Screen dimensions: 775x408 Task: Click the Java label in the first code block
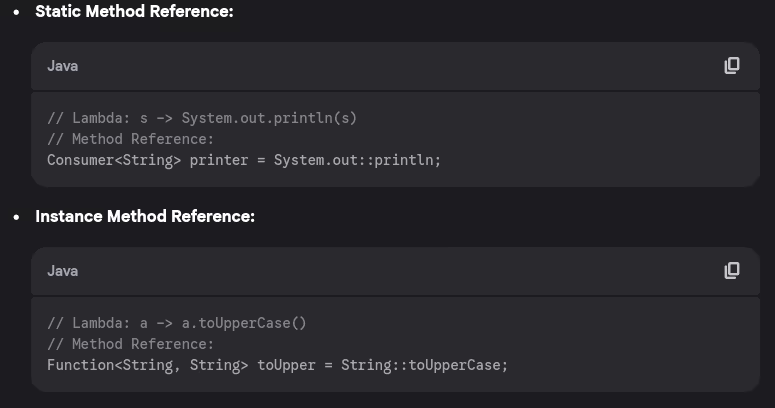62,66
